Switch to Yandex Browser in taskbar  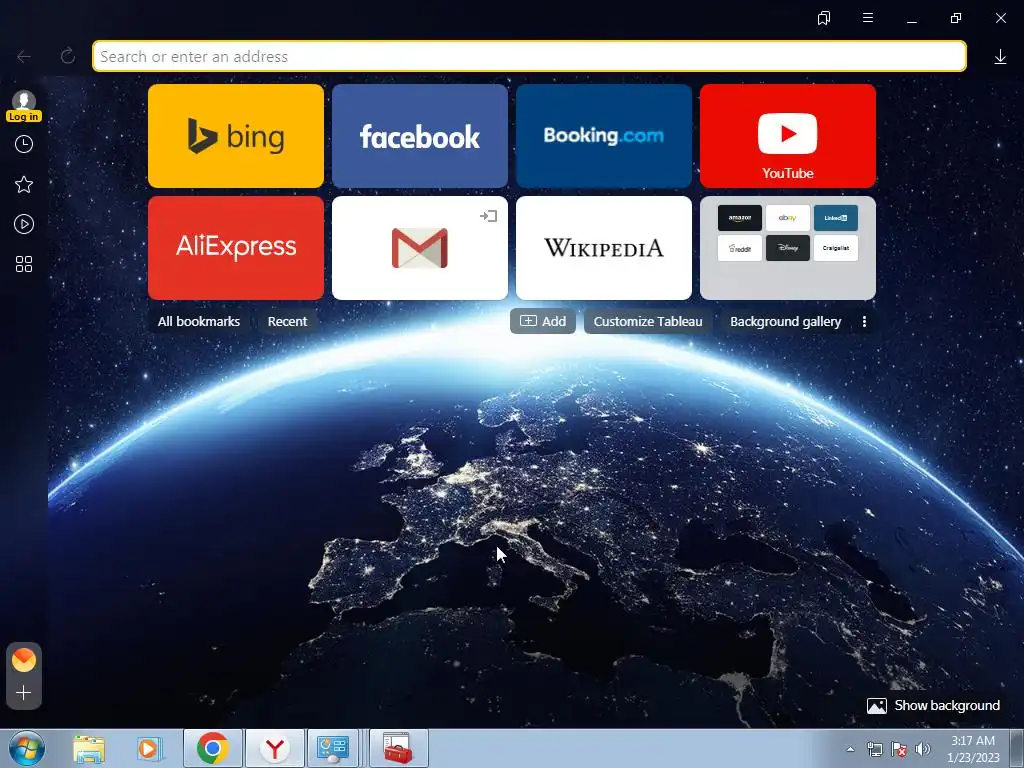pyautogui.click(x=275, y=748)
